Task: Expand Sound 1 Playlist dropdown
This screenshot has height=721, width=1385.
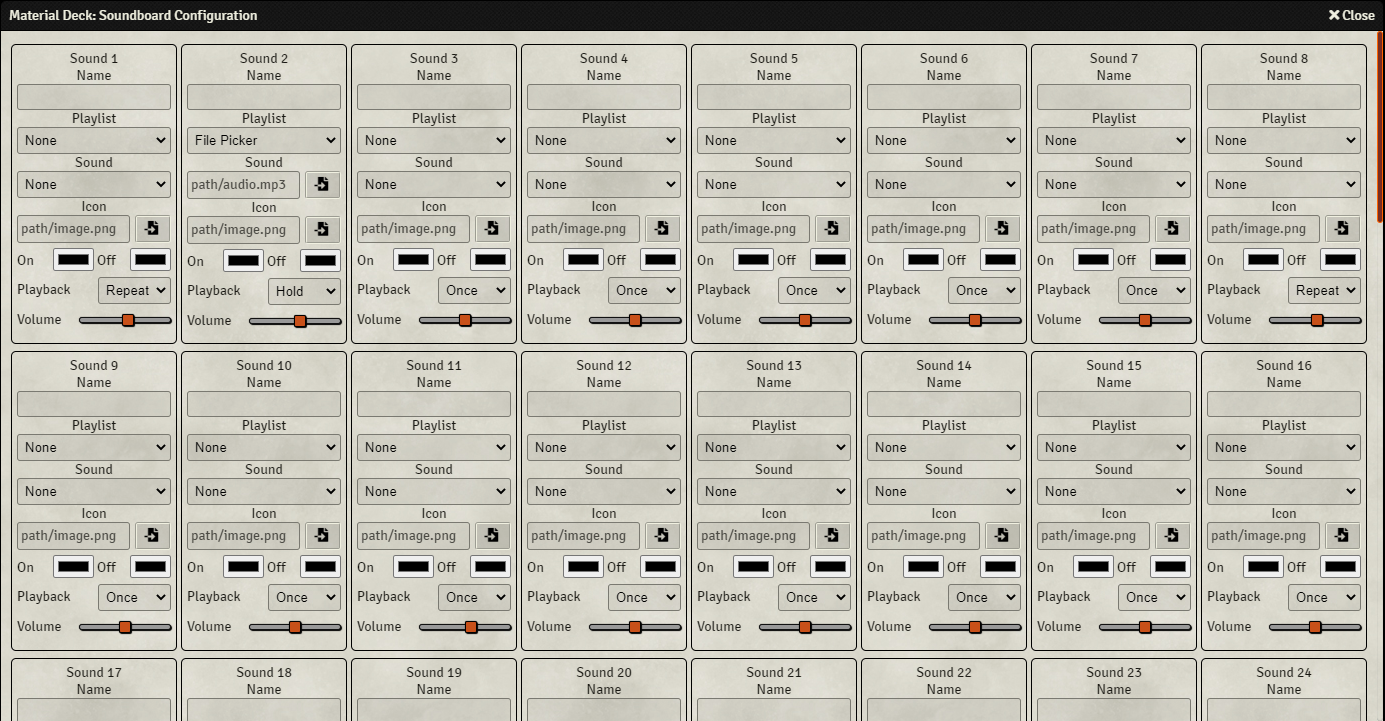Action: [94, 141]
